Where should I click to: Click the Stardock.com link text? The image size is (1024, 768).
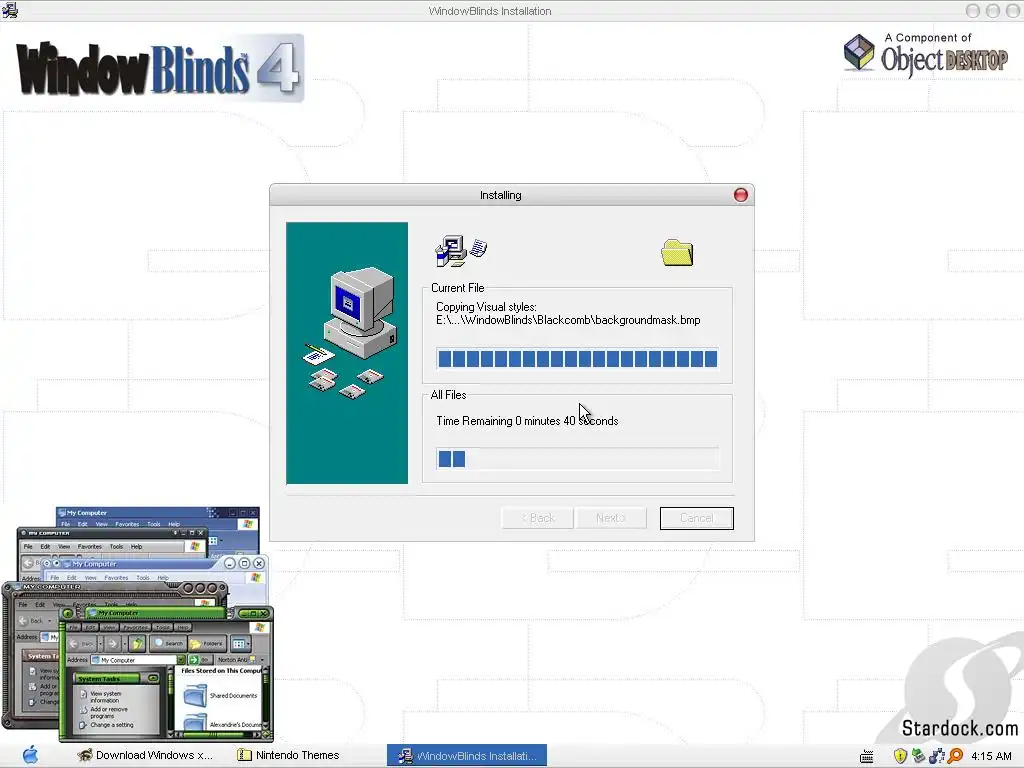click(959, 728)
